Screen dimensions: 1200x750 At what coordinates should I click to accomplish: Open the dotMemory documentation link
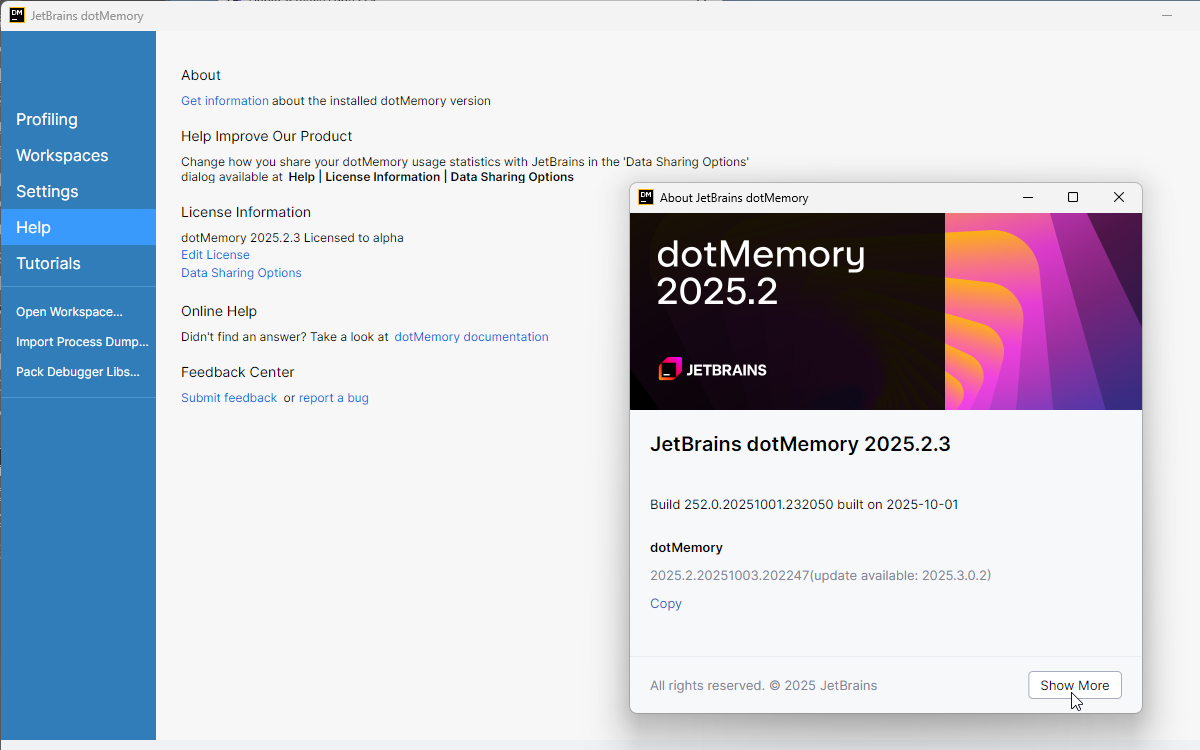tap(471, 337)
